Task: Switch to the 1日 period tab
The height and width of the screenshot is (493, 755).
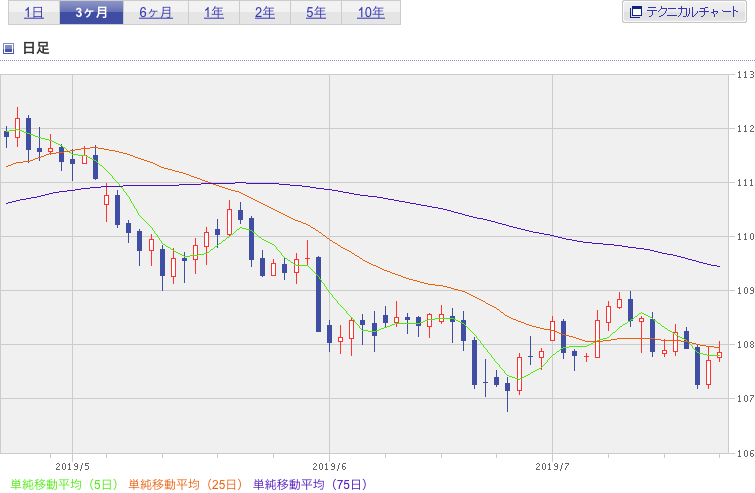Action: click(x=34, y=13)
